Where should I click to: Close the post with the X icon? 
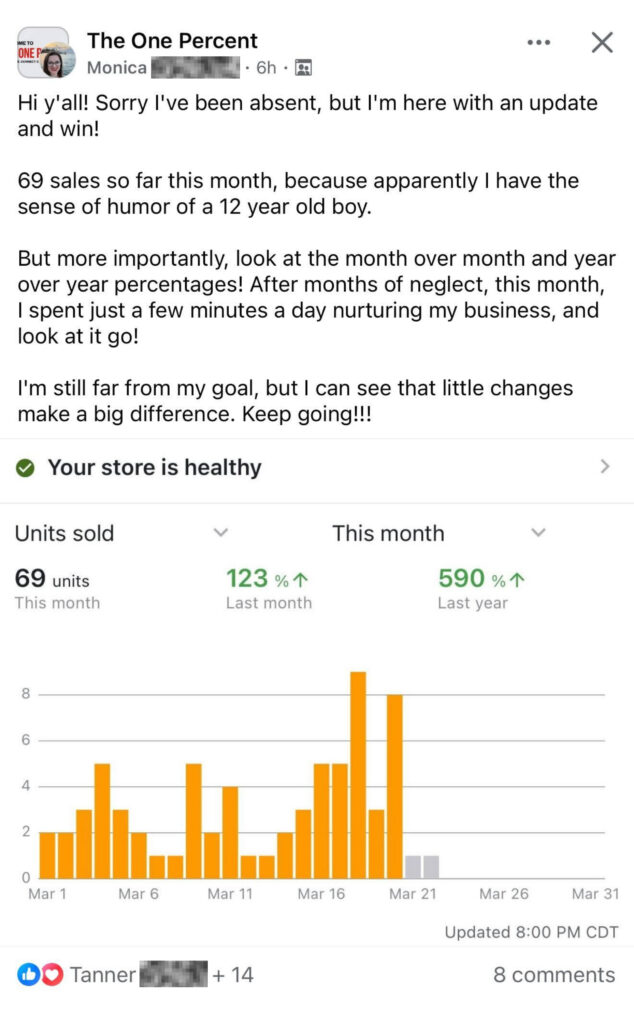[601, 42]
